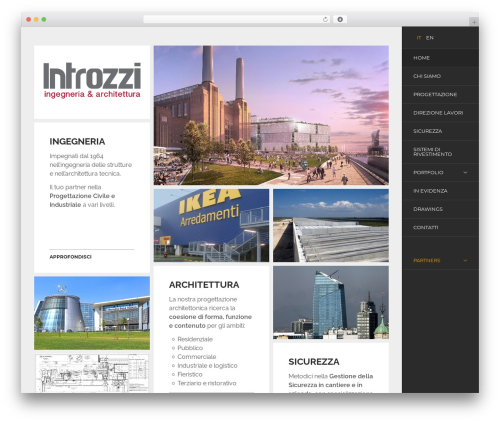Click the APPROFONDISCI link
The height and width of the screenshot is (423, 500).
pos(70,257)
